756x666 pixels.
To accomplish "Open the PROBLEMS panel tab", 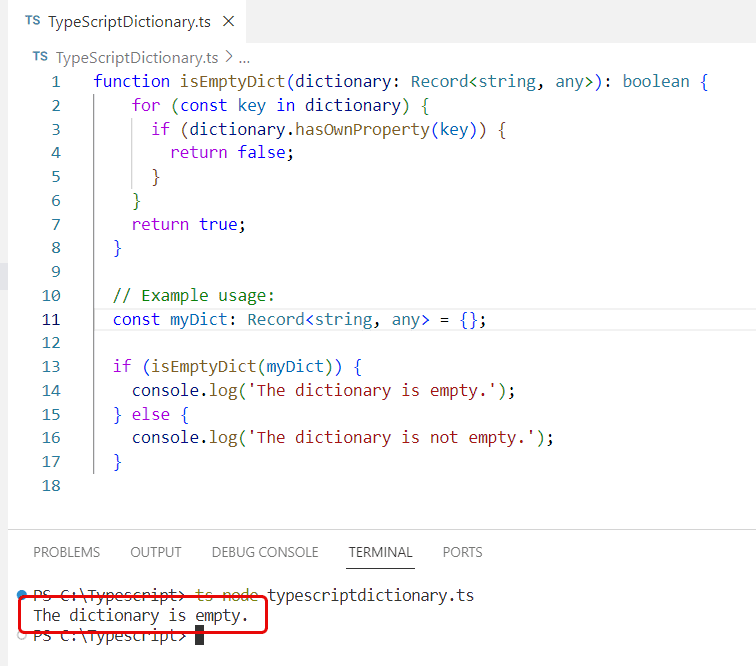I will pos(67,552).
